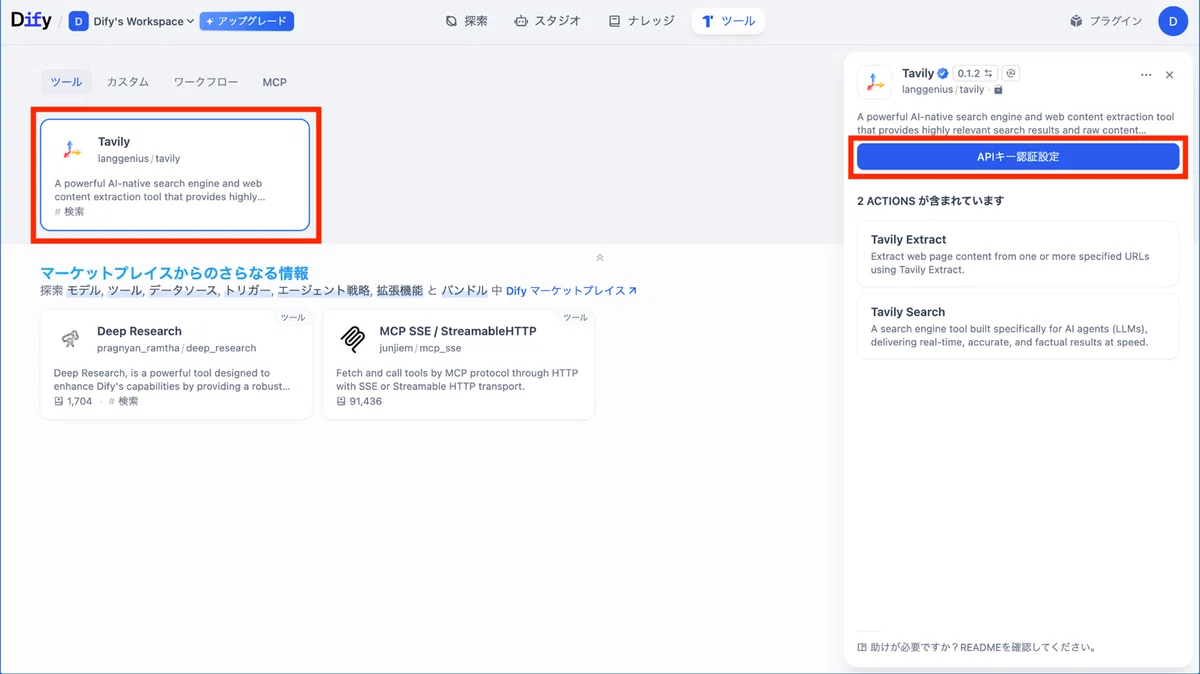Click langgenius/tavily text in detail panel
This screenshot has height=674, width=1200.
click(x=943, y=90)
